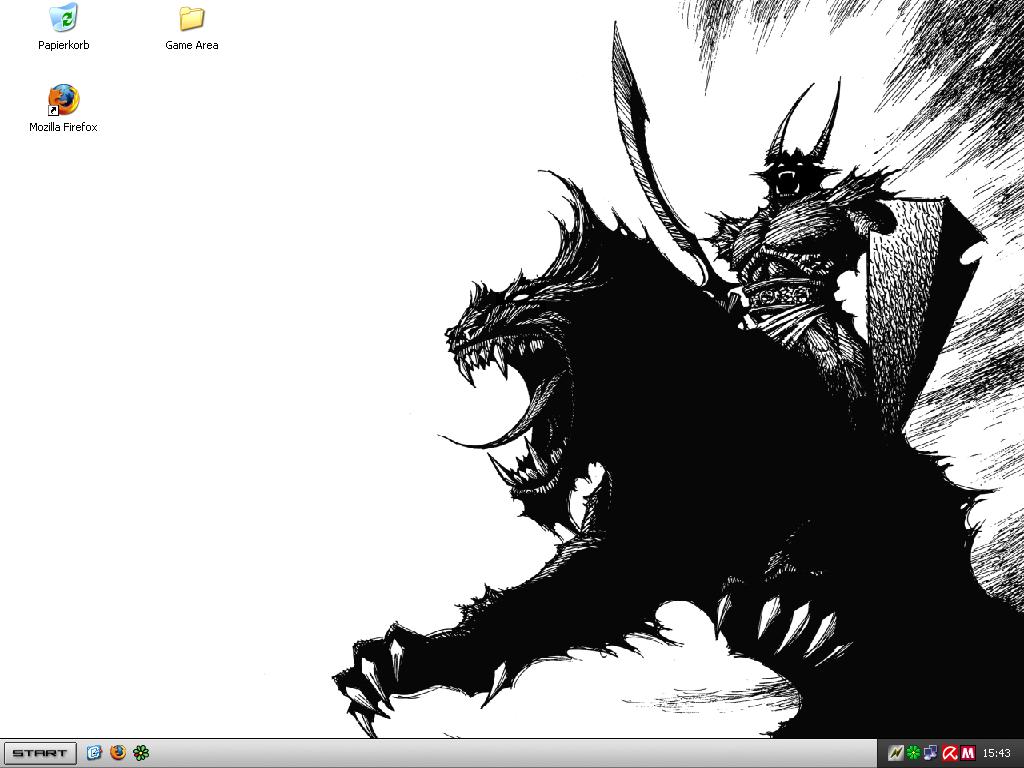1024x768 pixels.
Task: Click the network connection monitors tray icon
Action: click(931, 753)
